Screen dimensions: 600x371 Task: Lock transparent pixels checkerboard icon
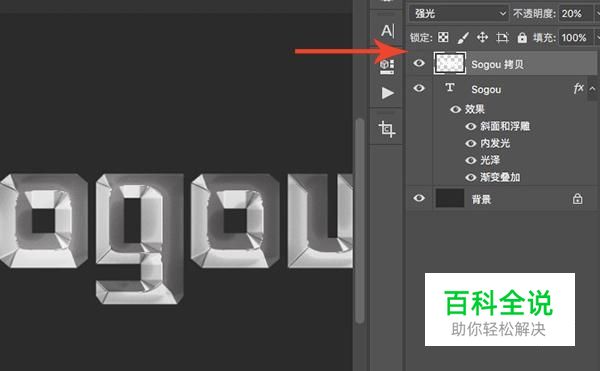point(443,37)
